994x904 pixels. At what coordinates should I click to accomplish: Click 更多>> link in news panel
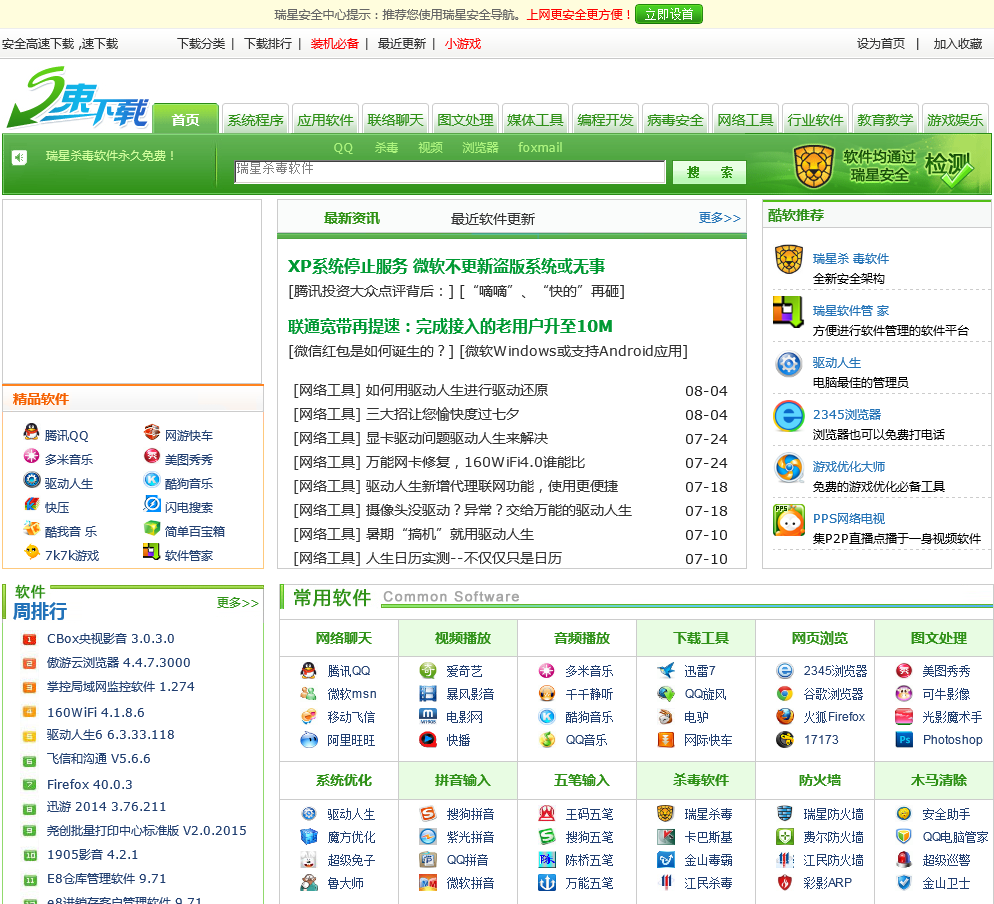pyautogui.click(x=720, y=218)
